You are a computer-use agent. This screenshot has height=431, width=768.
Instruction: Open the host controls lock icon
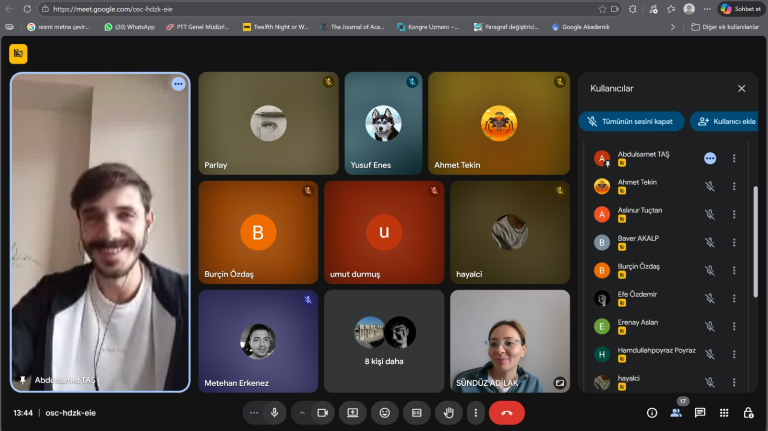click(x=748, y=412)
